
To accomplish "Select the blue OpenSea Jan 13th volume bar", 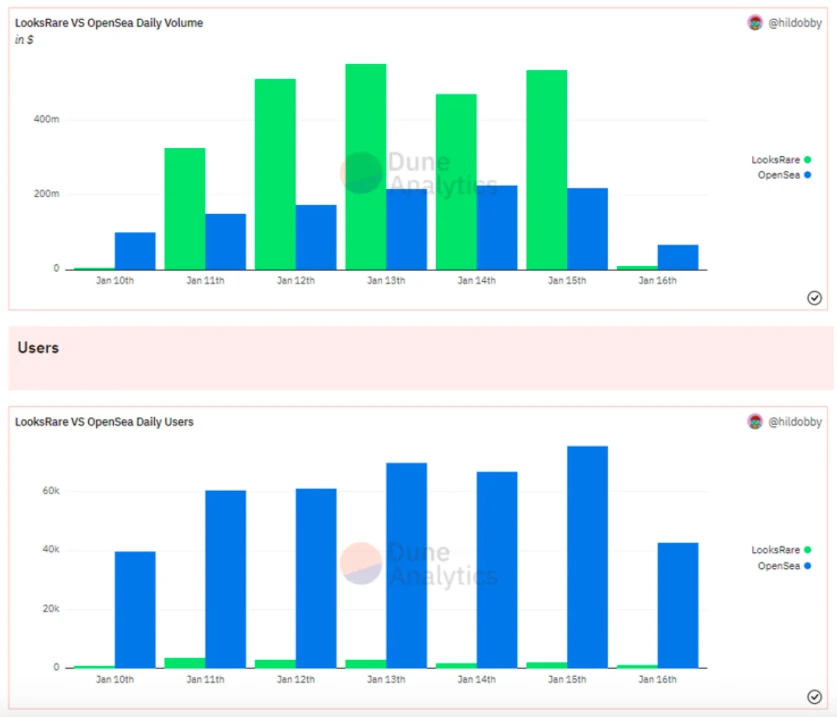I will (x=406, y=230).
